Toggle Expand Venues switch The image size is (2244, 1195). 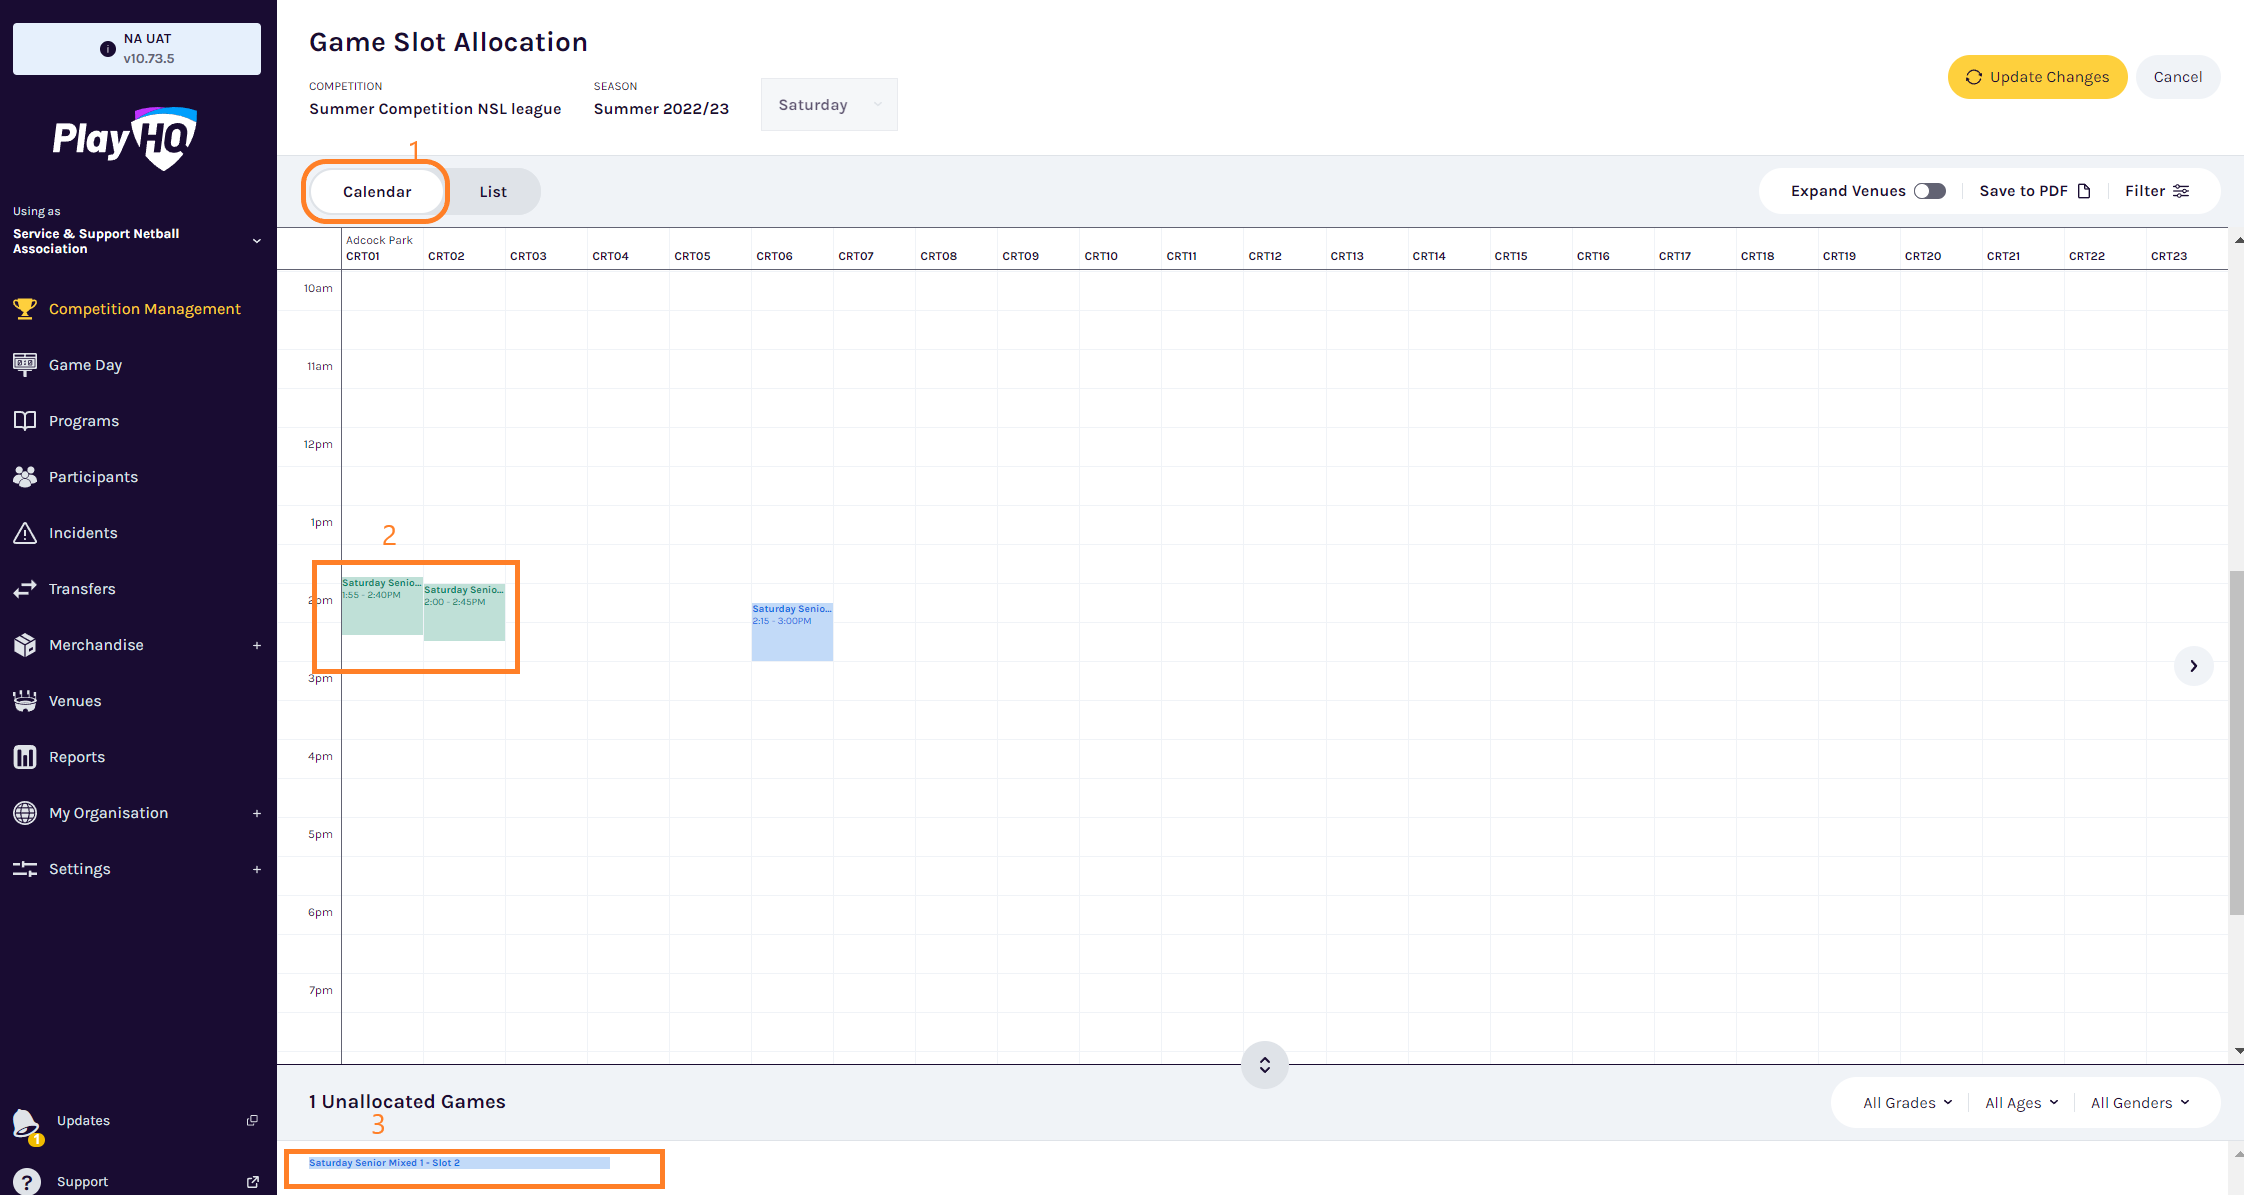point(1930,191)
